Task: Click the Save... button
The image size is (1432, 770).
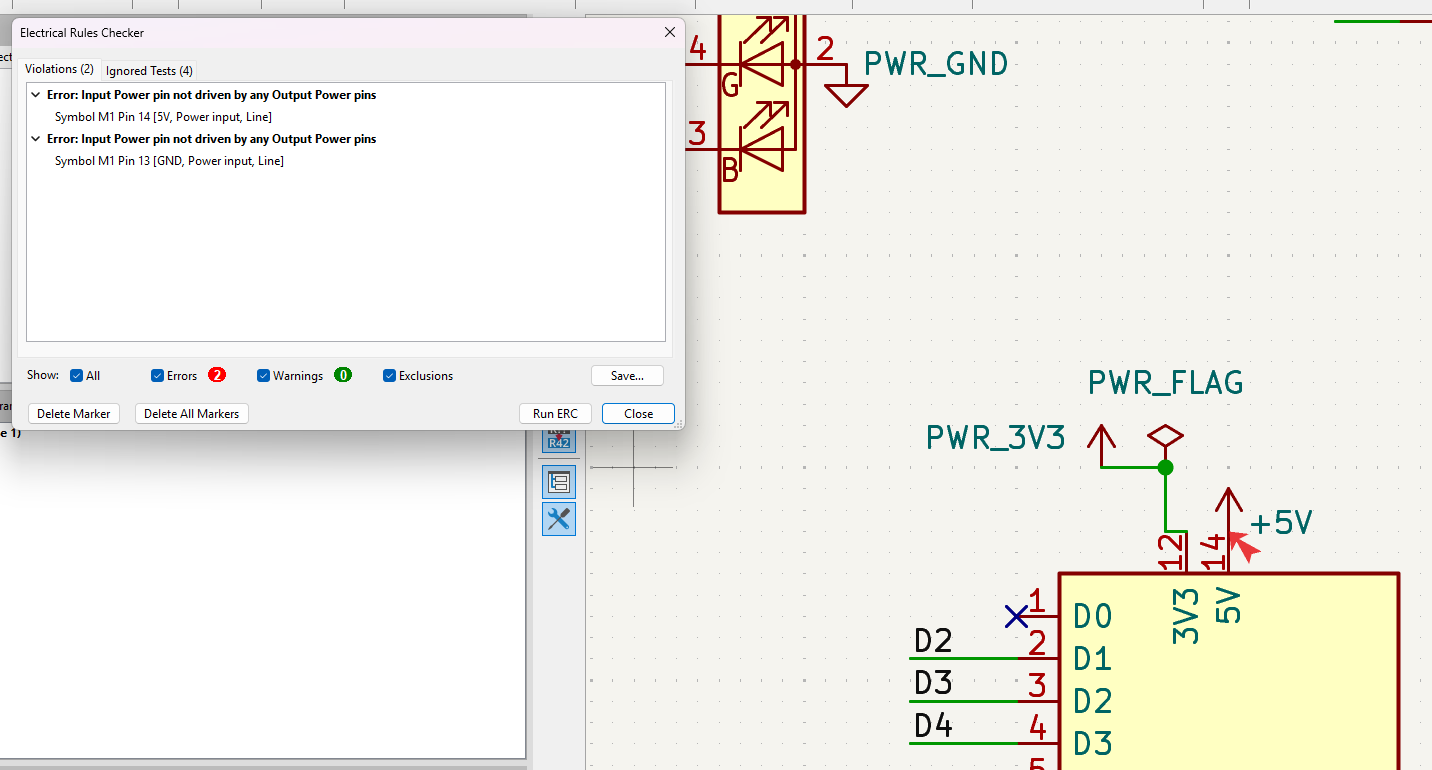Action: [x=627, y=376]
